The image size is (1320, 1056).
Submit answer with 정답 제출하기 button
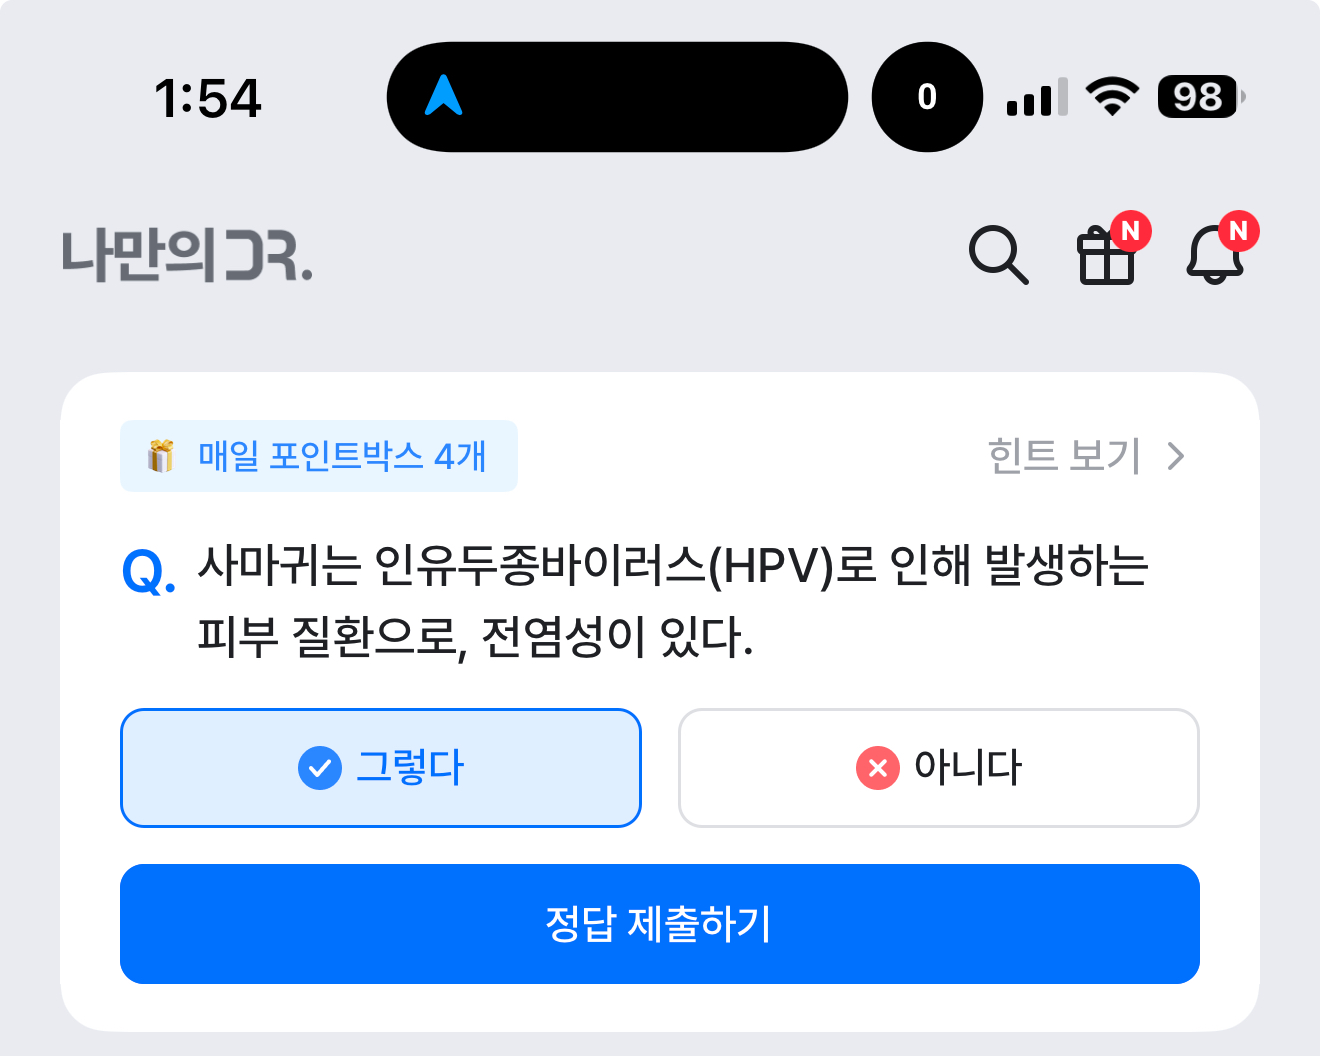point(660,924)
